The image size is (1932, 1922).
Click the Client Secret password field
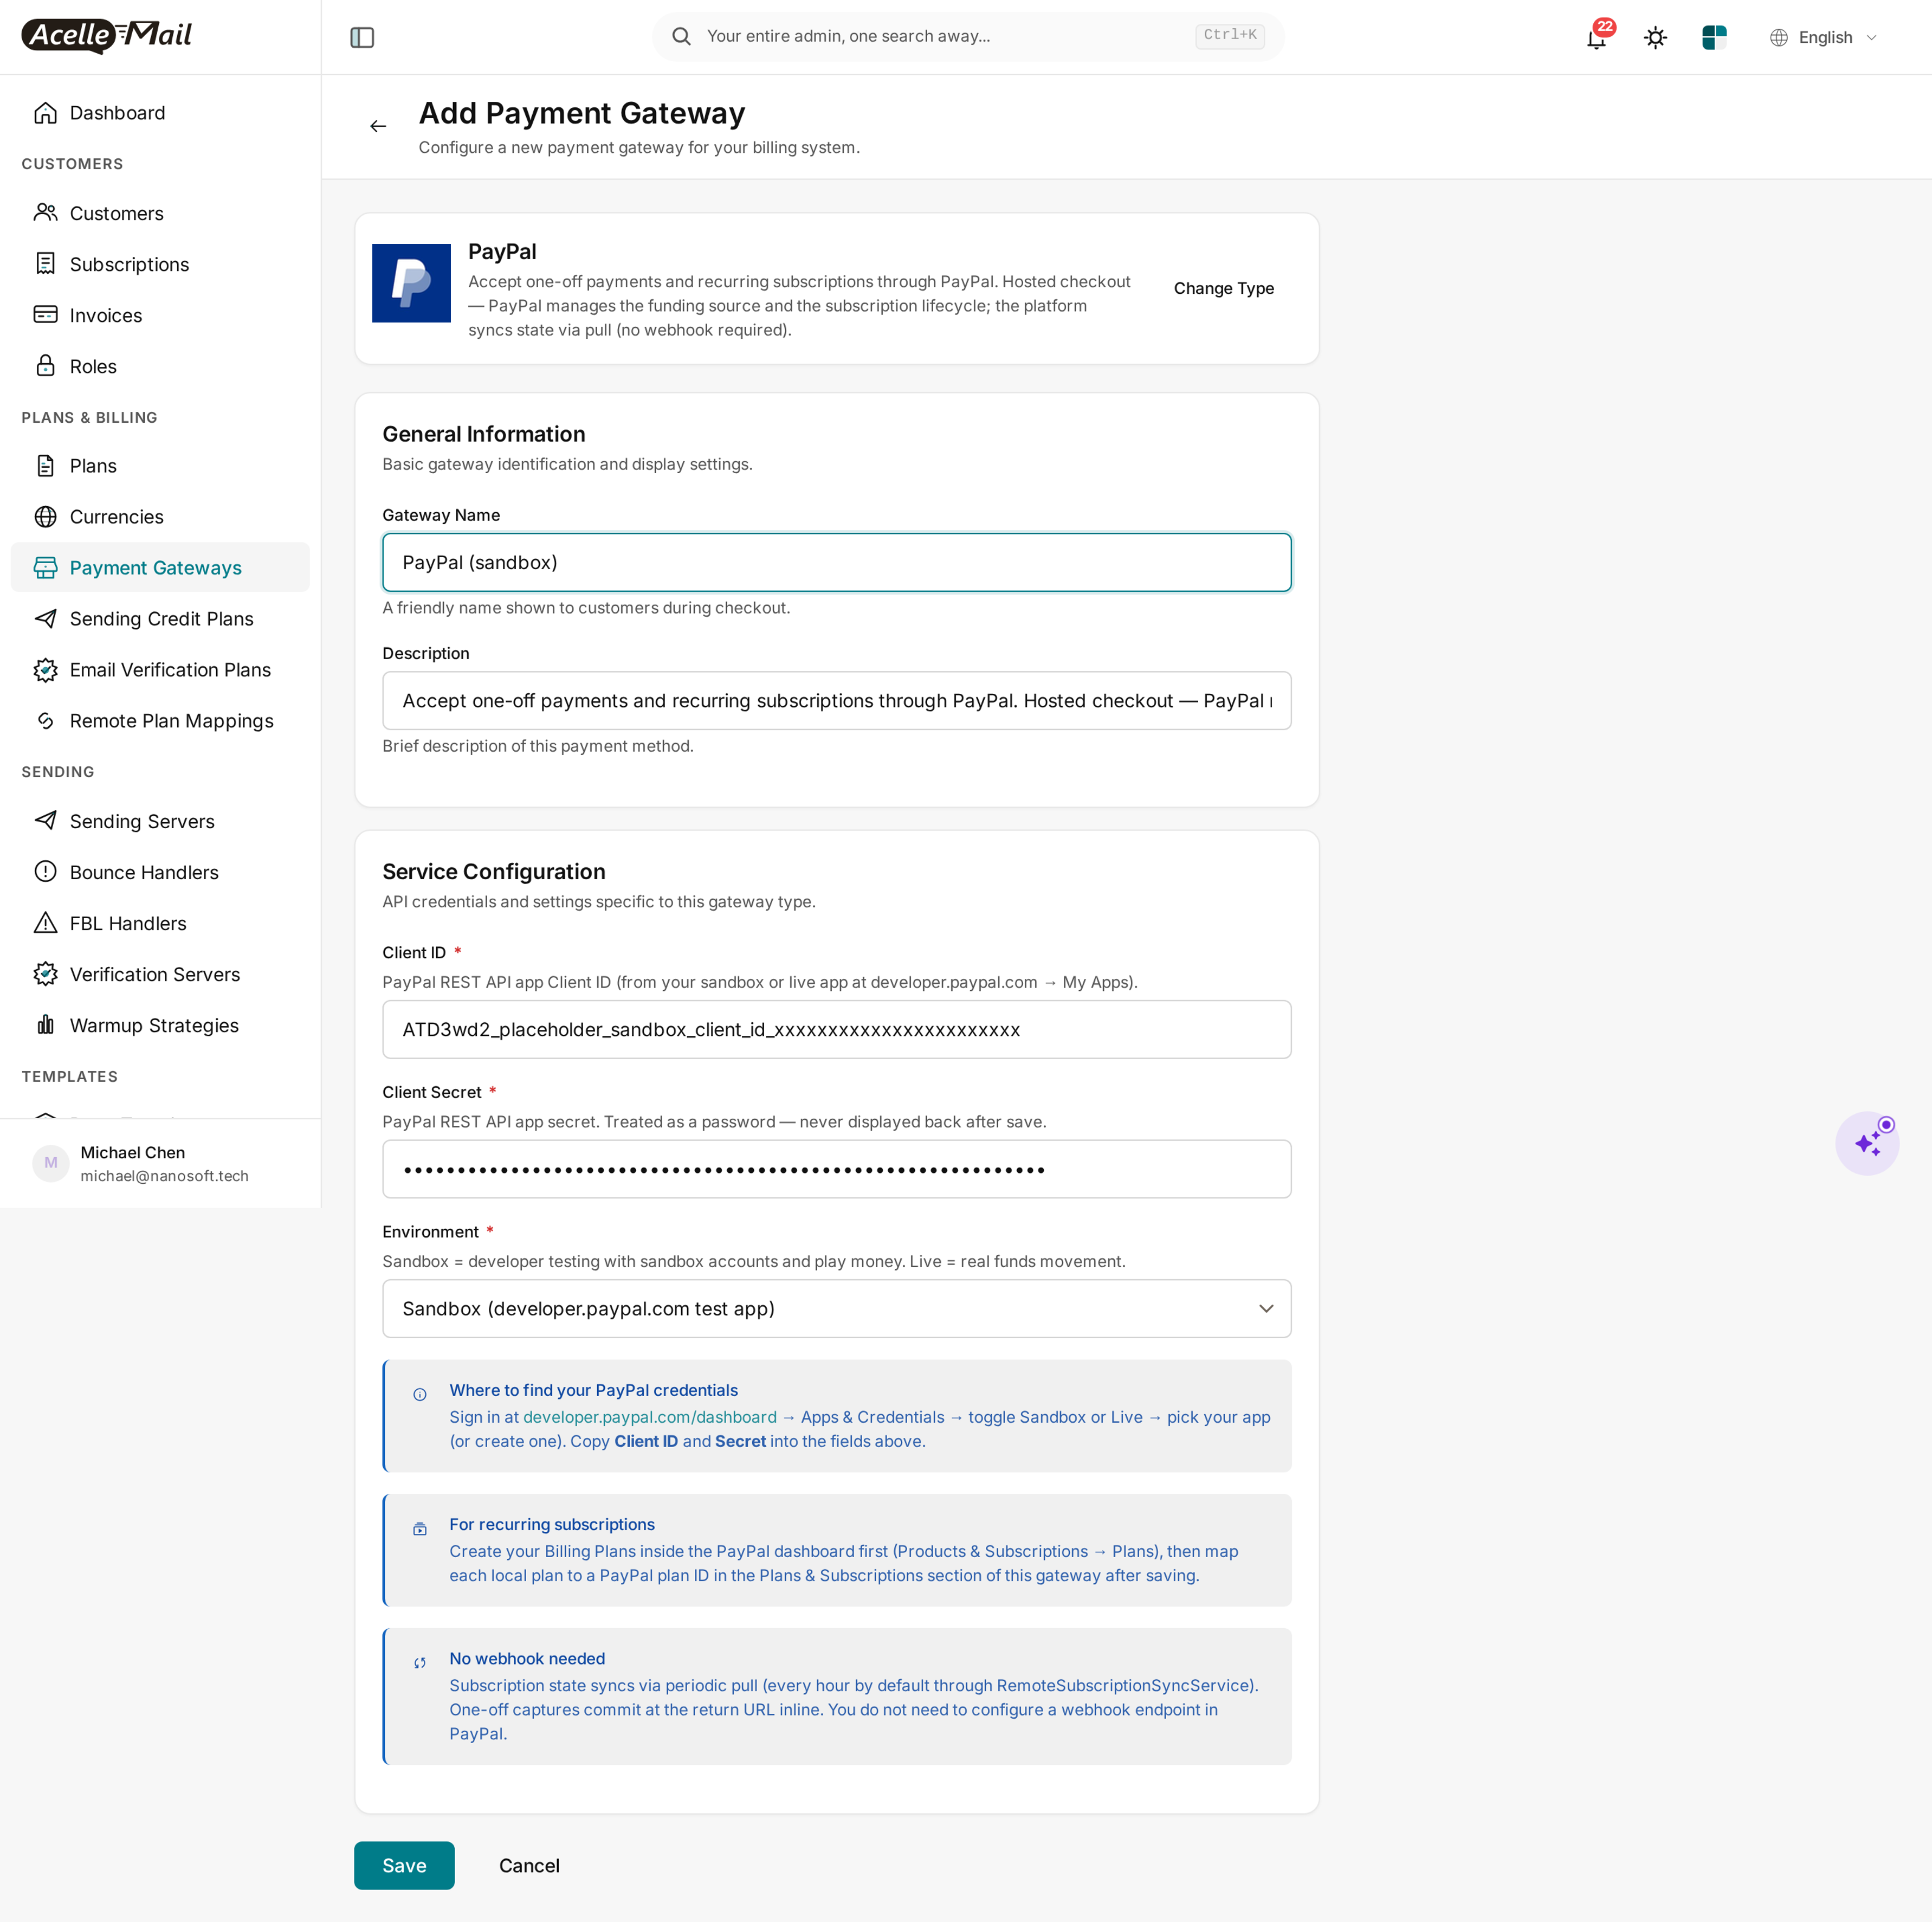(836, 1169)
